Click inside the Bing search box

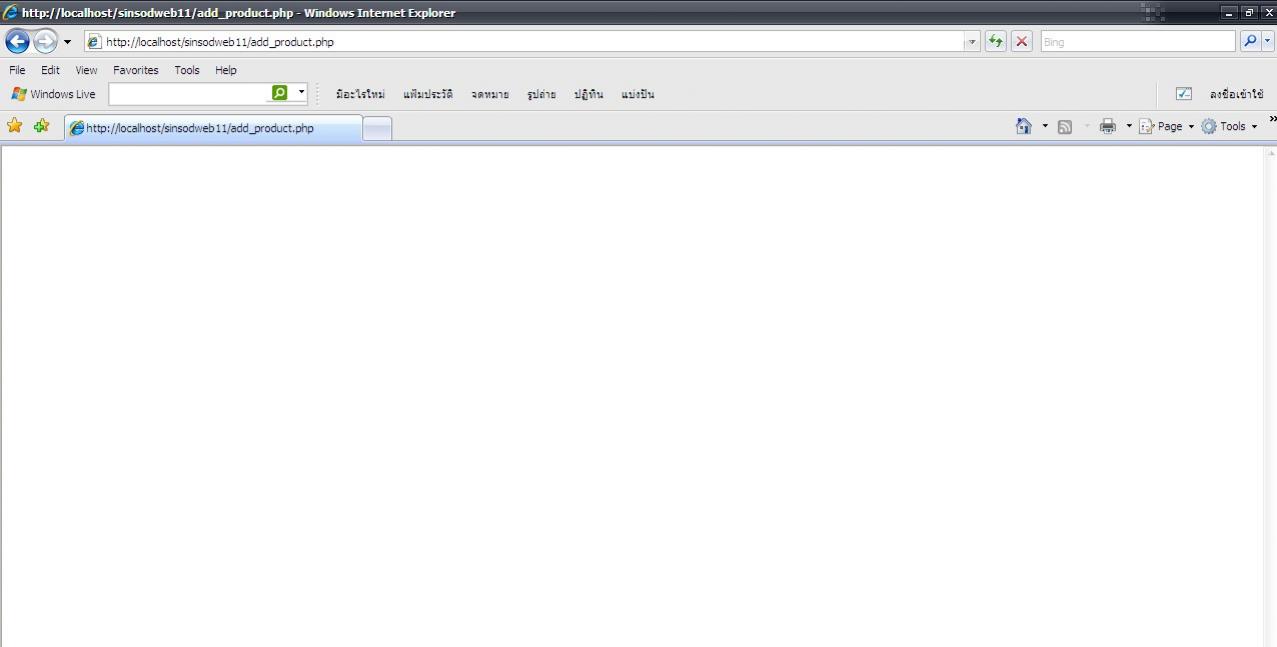pyautogui.click(x=1137, y=42)
